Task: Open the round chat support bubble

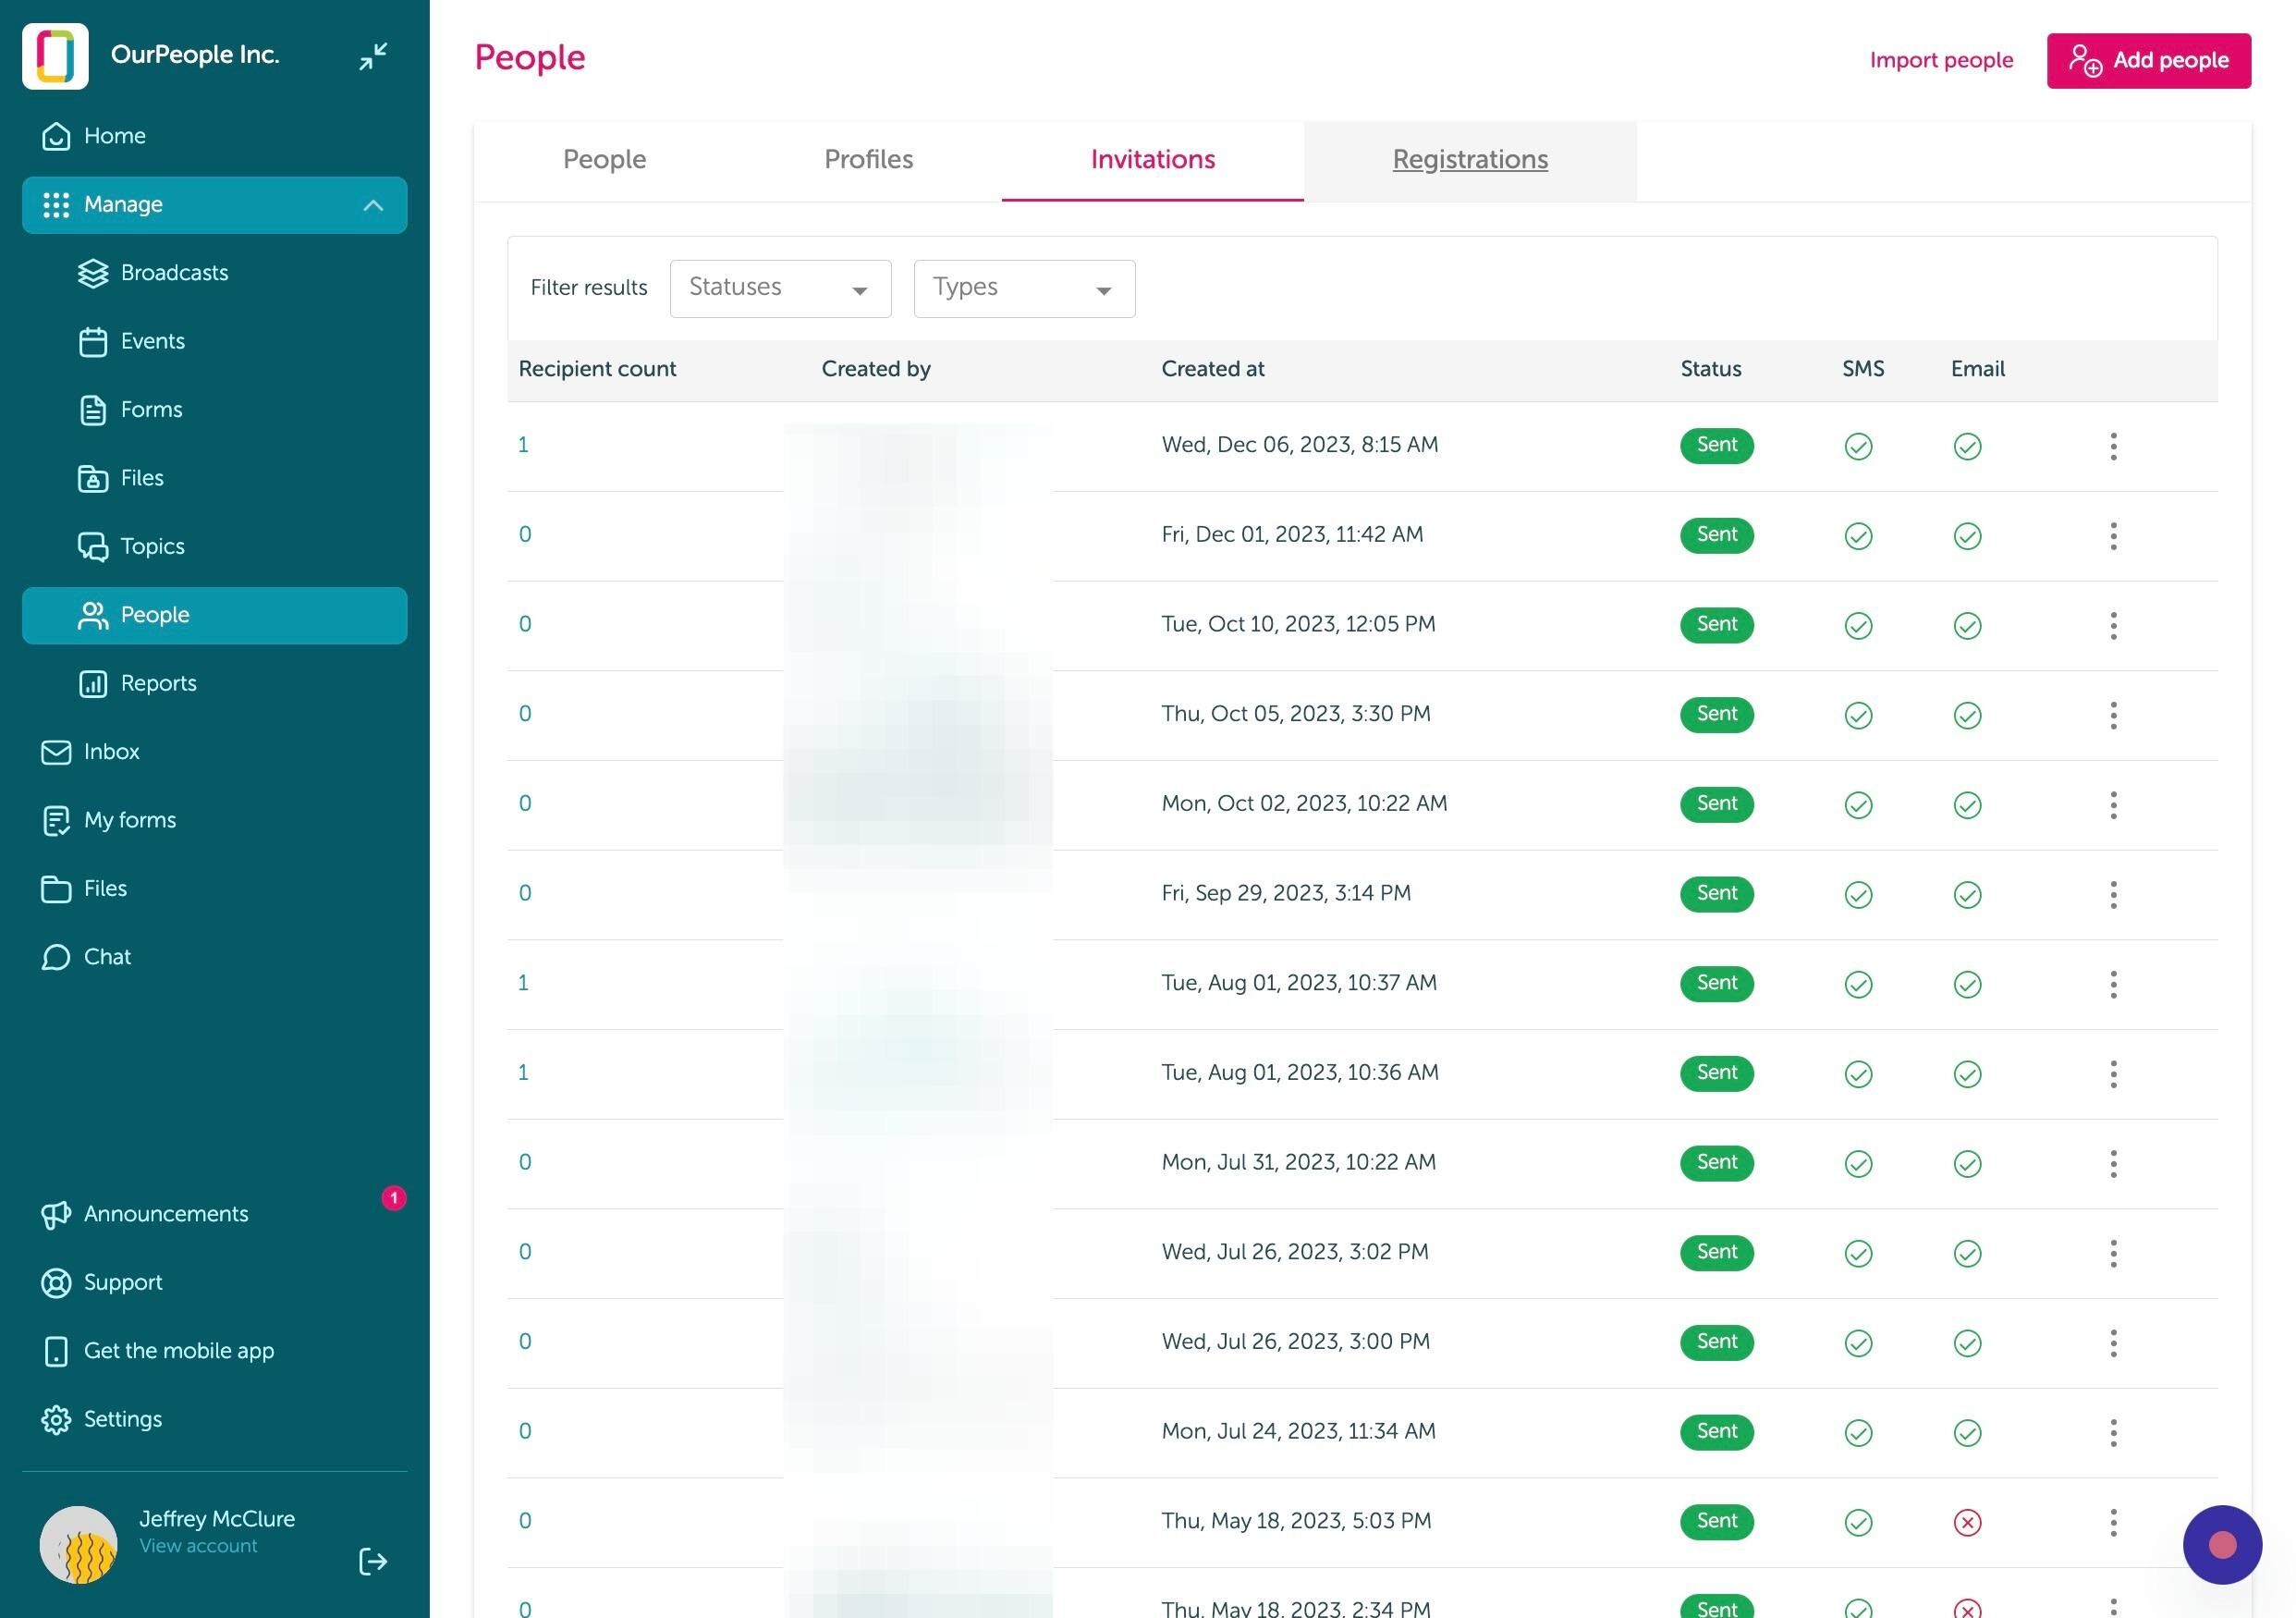Action: pos(2222,1545)
